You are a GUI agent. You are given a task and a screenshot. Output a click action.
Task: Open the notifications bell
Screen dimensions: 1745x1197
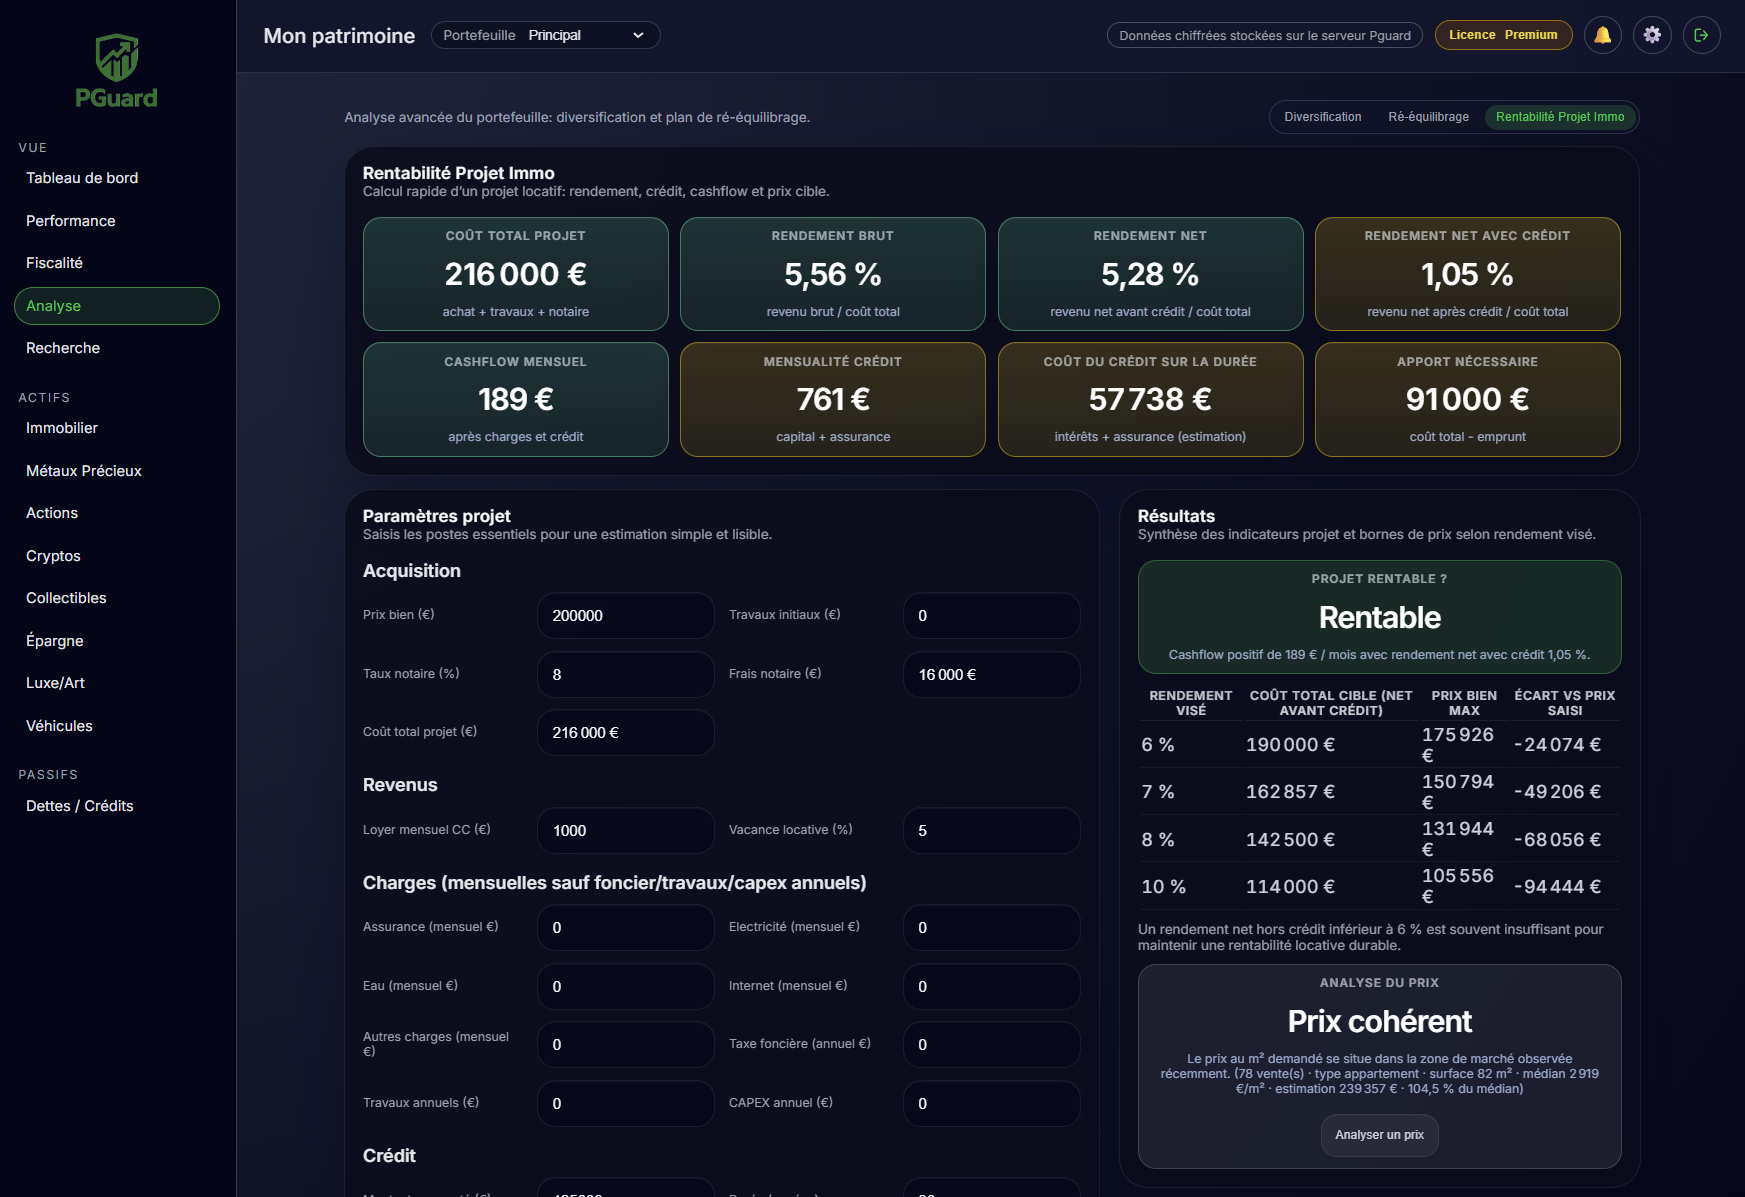coord(1602,35)
